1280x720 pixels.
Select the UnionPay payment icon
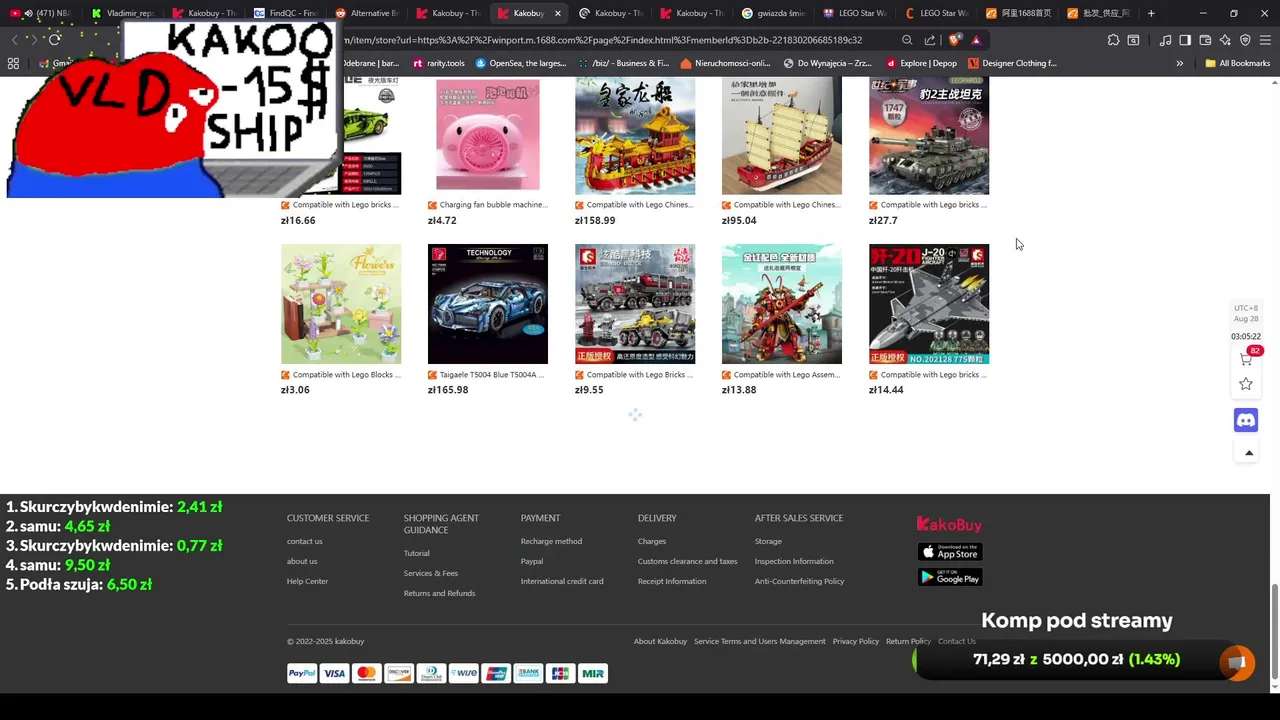pos(496,673)
